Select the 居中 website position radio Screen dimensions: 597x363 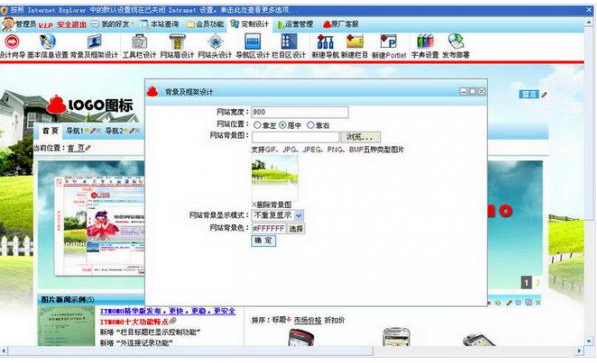click(283, 125)
